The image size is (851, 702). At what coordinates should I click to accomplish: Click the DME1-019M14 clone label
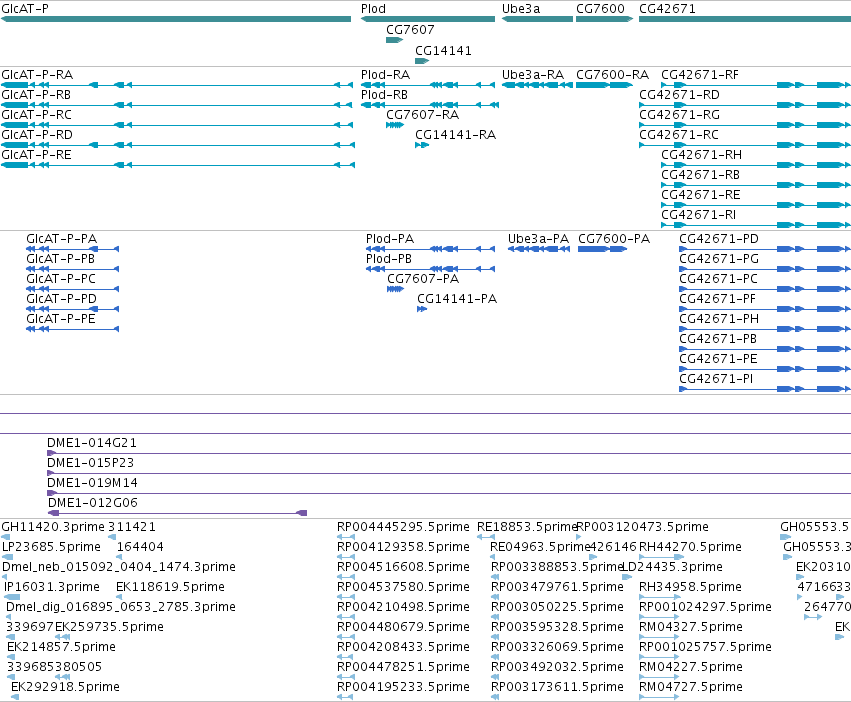coord(92,483)
